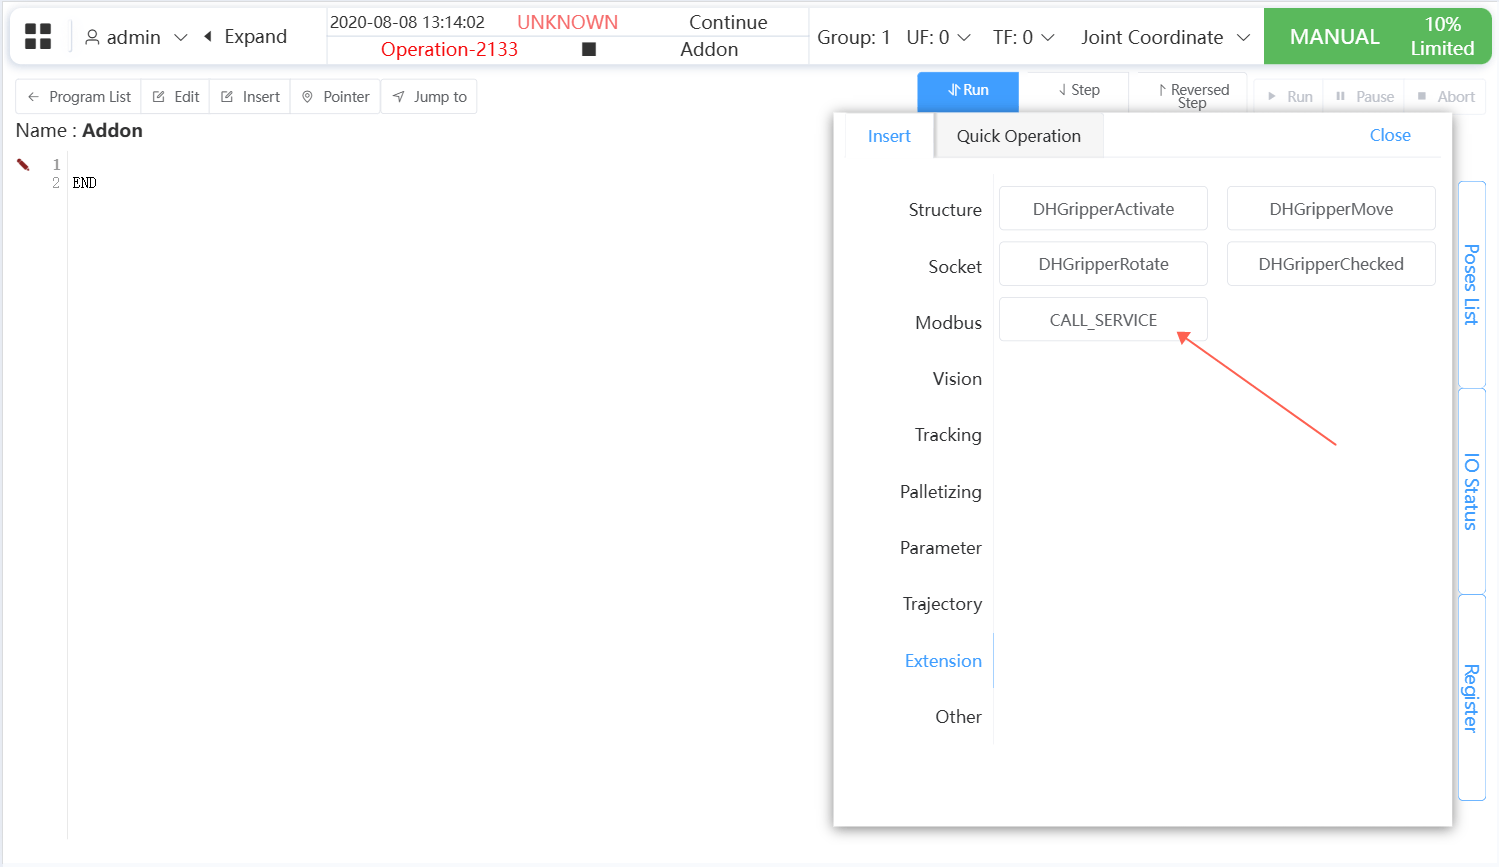The image size is (1499, 867).
Task: Expand the UF: 0 dropdown
Action: pyautogui.click(x=938, y=37)
